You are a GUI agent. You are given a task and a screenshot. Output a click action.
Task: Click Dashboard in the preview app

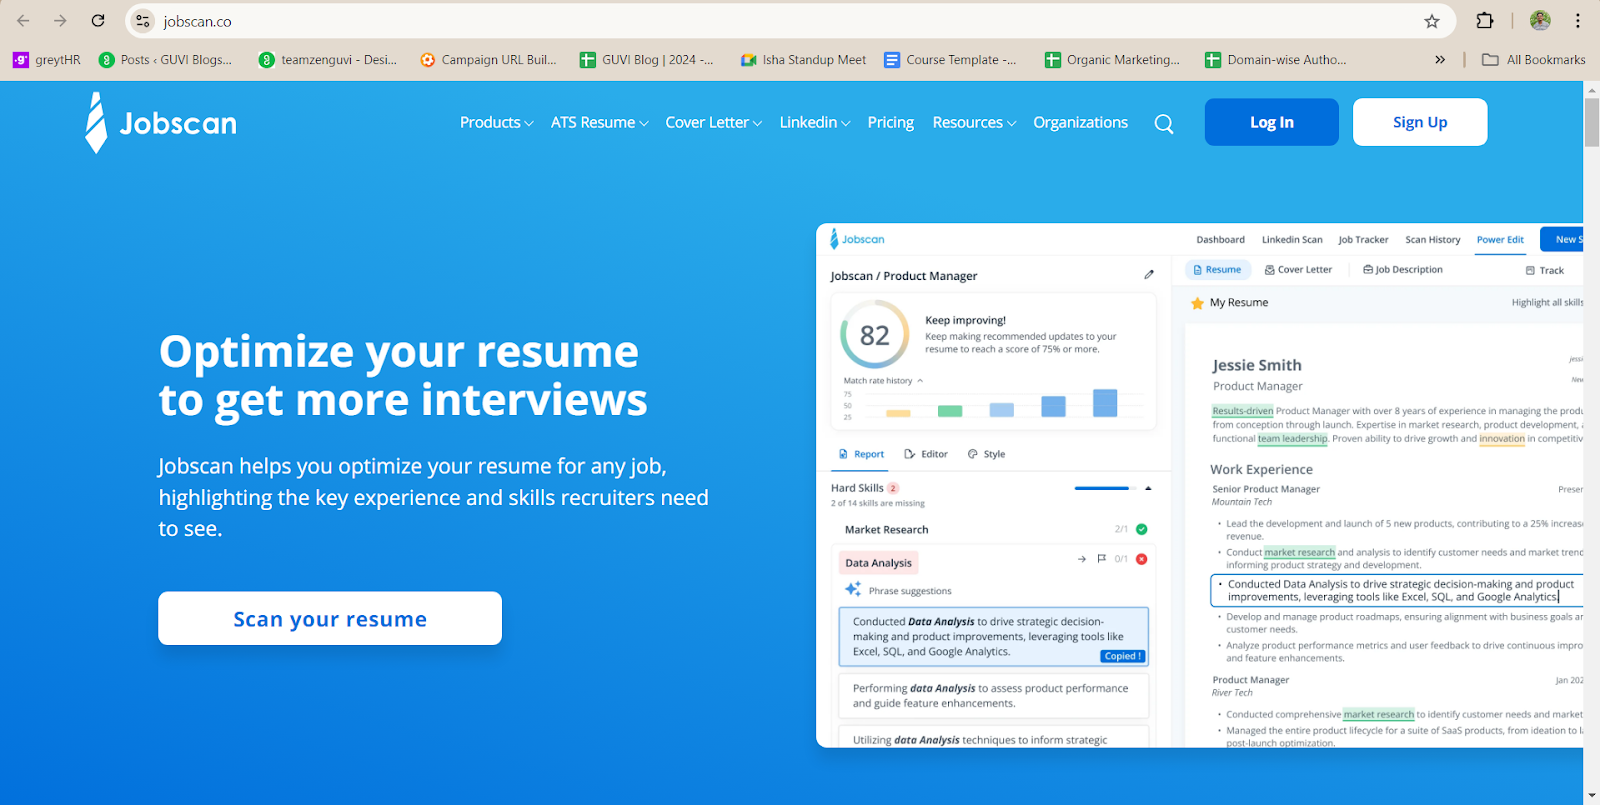tap(1220, 240)
